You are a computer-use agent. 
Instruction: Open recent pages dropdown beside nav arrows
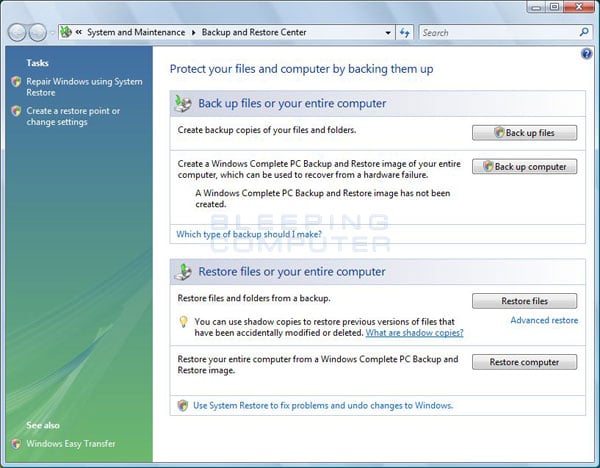point(52,33)
